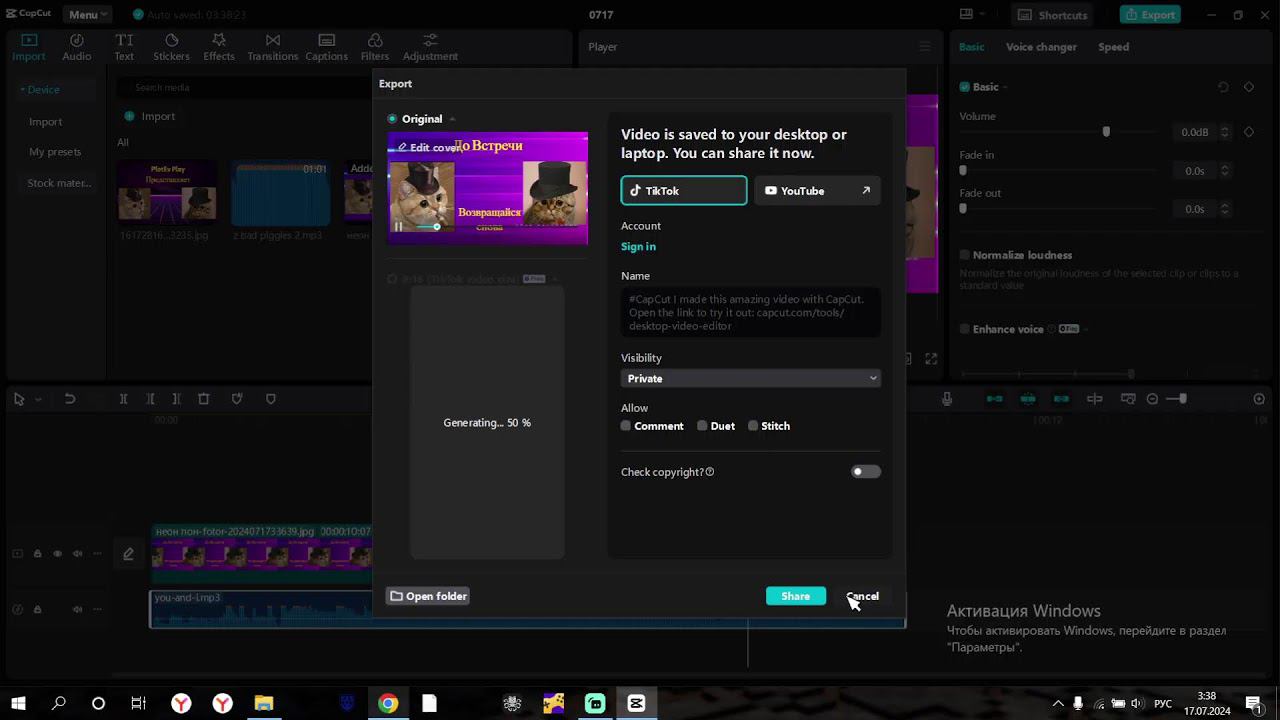Click the reset icon in Basic section
1280x720 pixels.
1223,87
